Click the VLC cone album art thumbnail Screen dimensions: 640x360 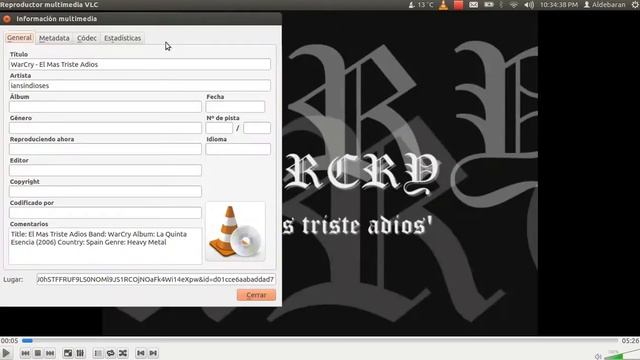click(235, 231)
